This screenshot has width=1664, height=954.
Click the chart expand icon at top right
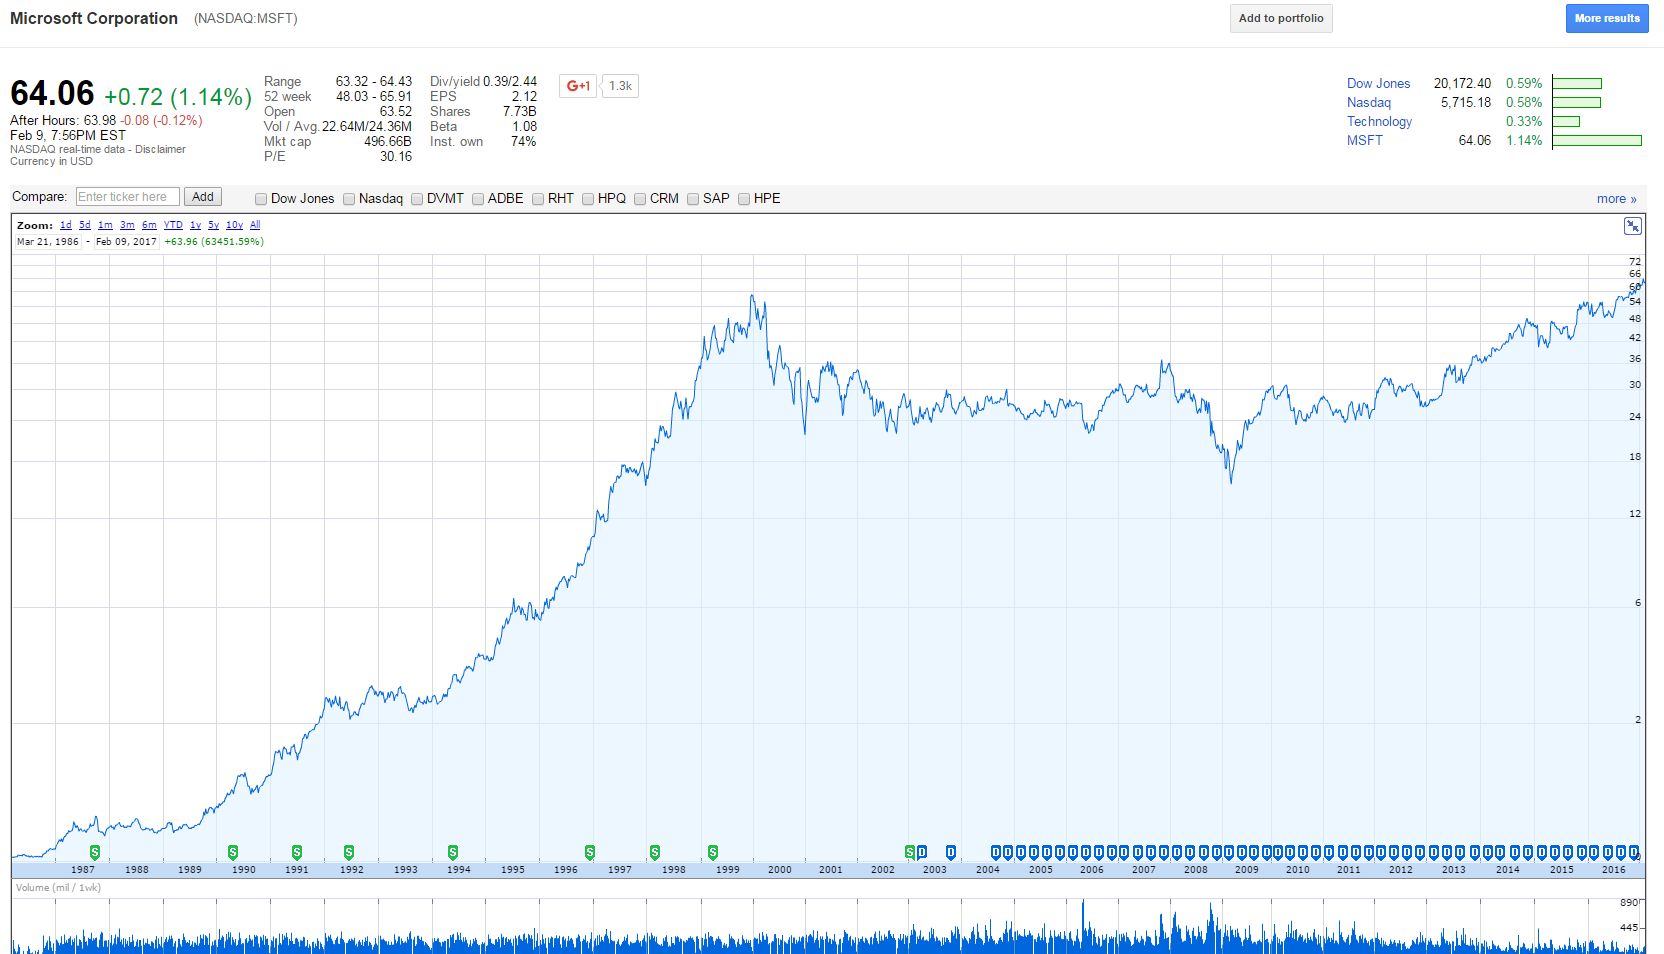(x=1632, y=227)
